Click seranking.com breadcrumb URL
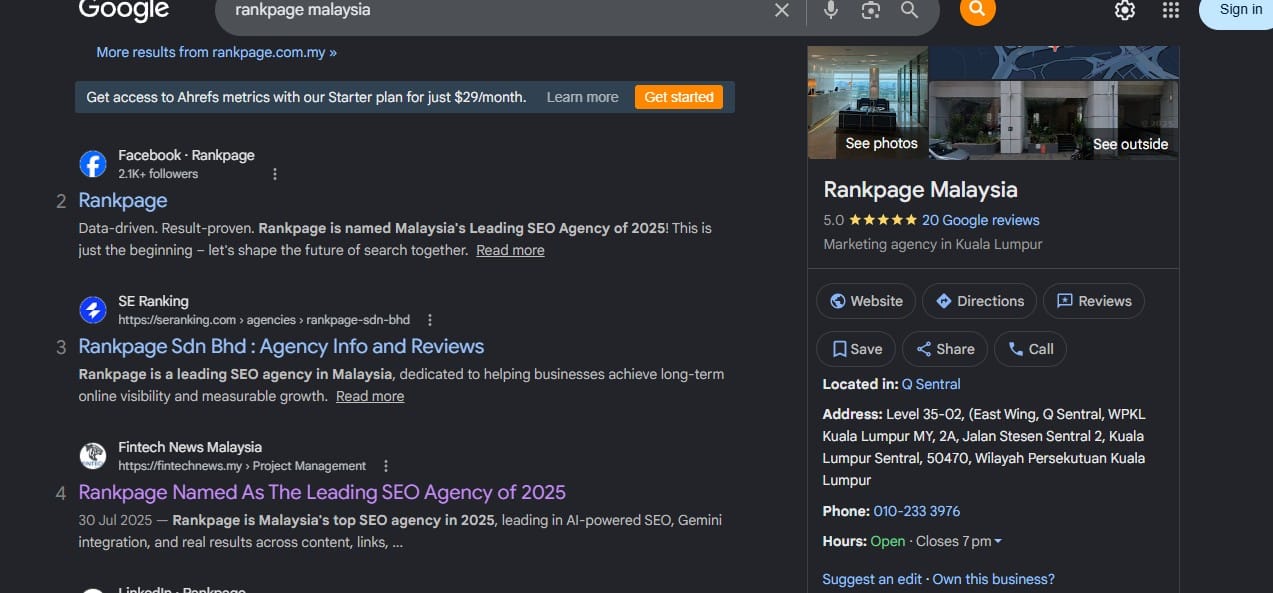 click(x=264, y=320)
